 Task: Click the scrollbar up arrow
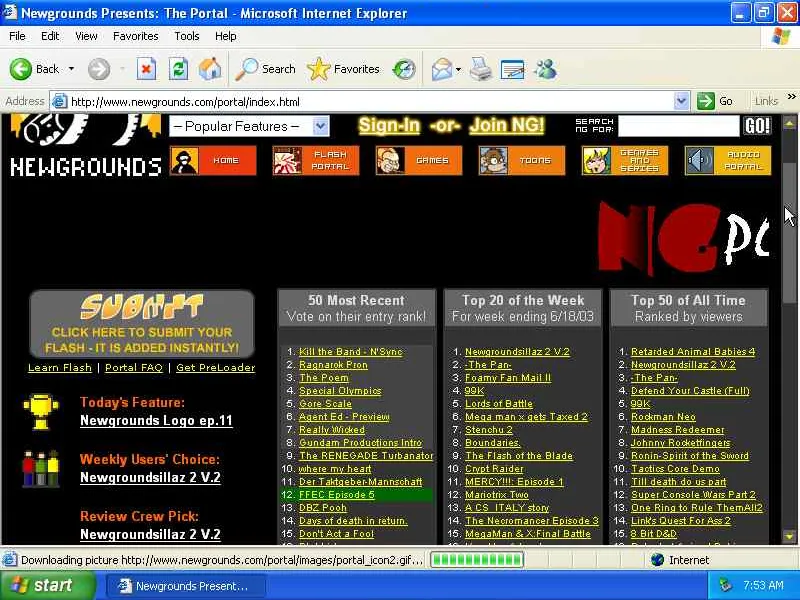click(789, 123)
